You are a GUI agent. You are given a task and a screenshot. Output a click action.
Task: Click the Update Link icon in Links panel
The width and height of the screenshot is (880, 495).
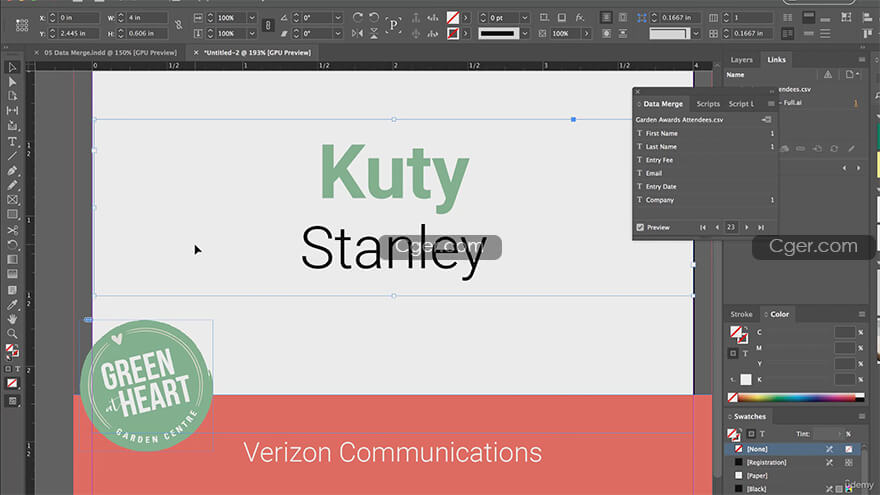[834, 149]
